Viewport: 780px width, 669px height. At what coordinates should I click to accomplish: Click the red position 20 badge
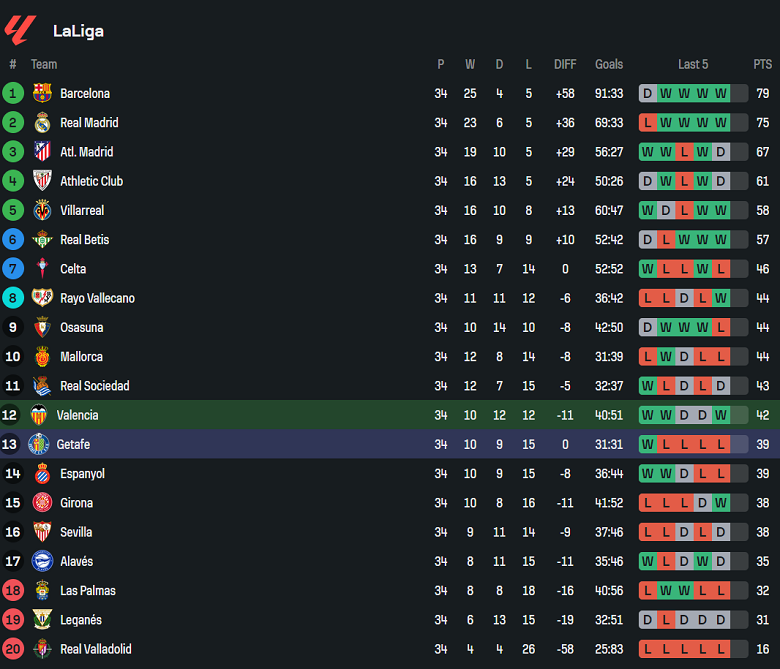point(13,649)
